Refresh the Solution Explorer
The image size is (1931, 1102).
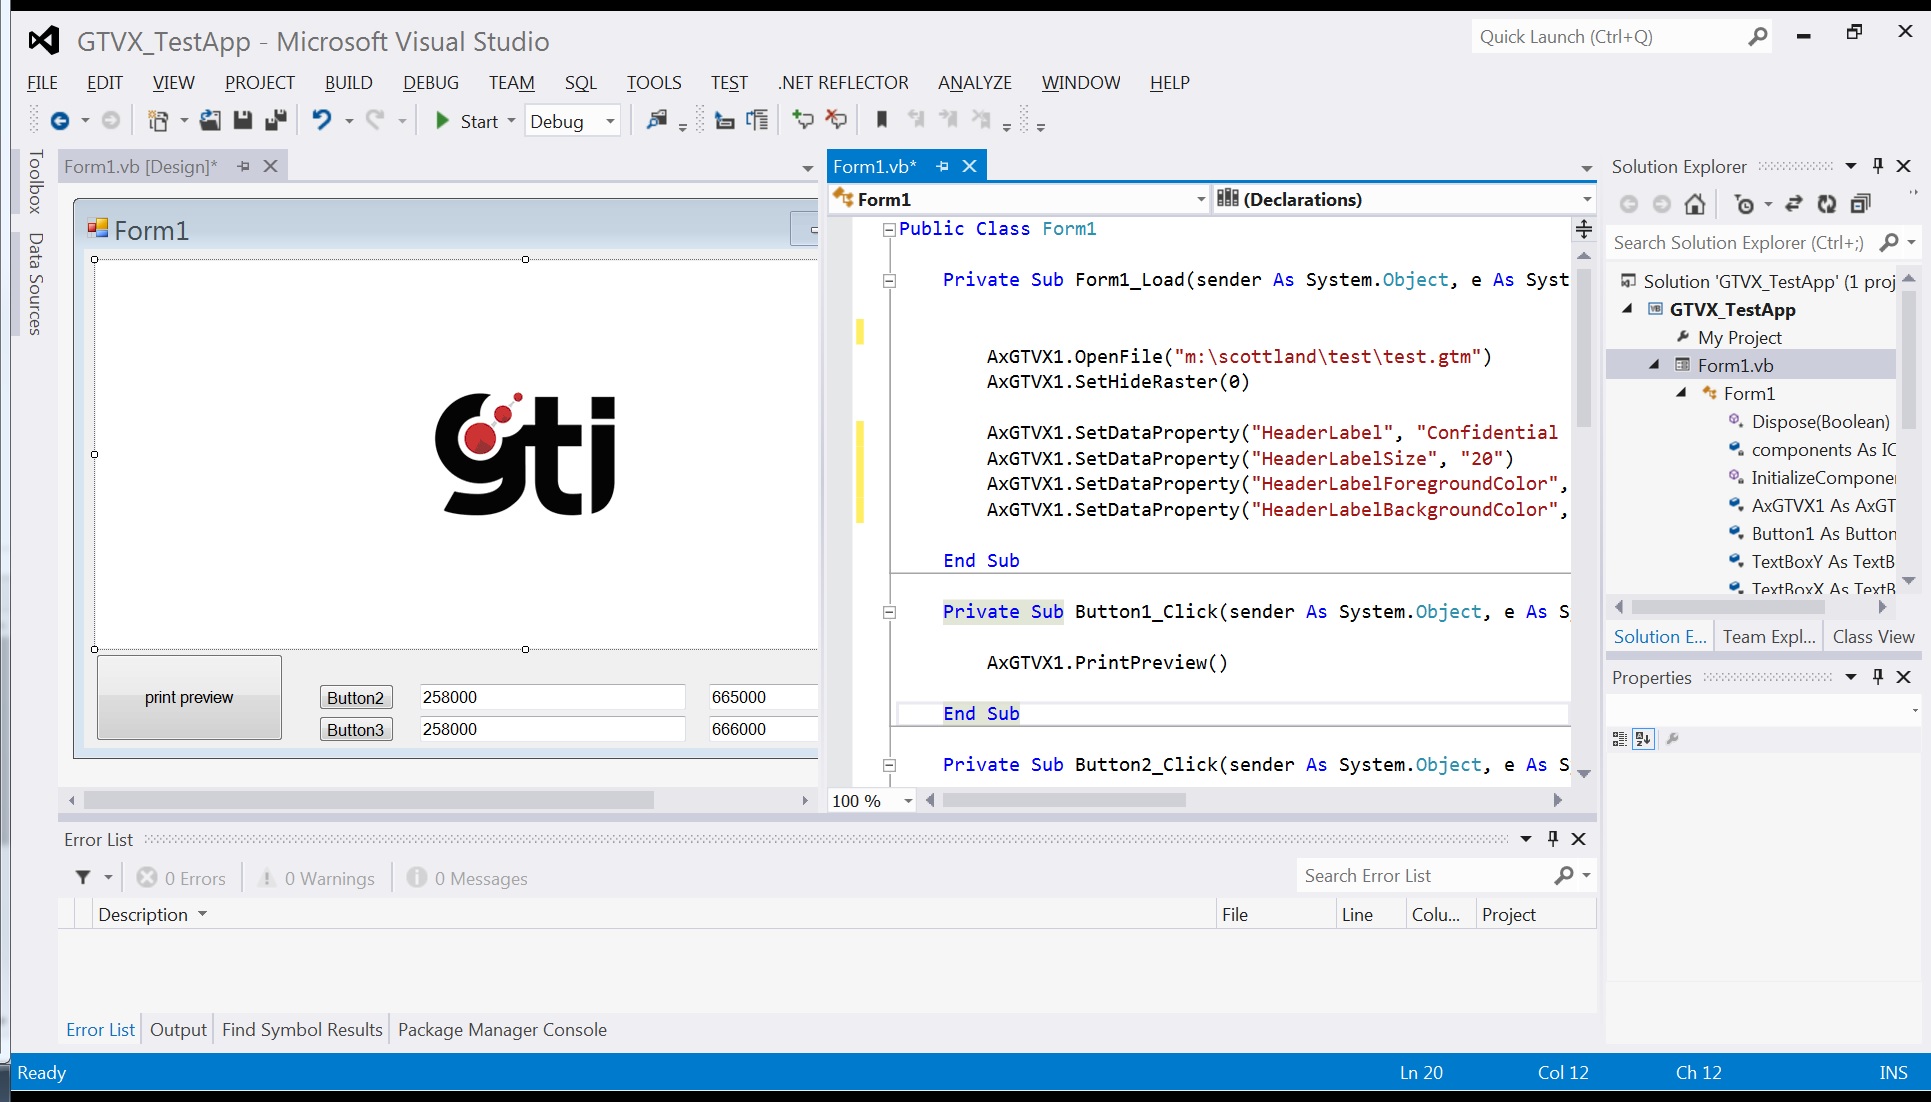click(1827, 204)
